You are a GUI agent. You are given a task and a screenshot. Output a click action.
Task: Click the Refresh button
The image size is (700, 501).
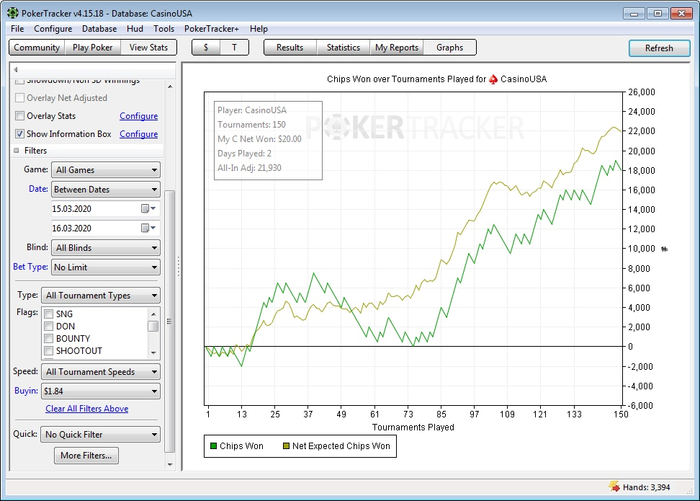coord(659,48)
